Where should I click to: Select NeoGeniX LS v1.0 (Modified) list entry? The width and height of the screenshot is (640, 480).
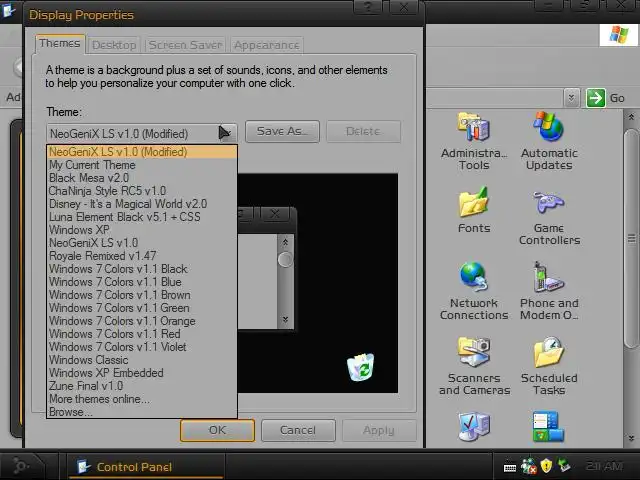click(x=142, y=152)
